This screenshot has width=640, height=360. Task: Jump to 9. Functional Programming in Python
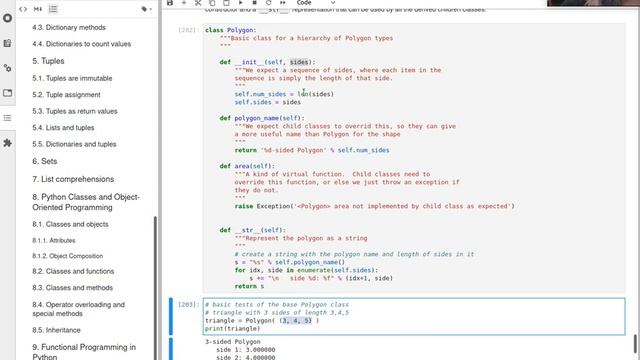[84, 351]
